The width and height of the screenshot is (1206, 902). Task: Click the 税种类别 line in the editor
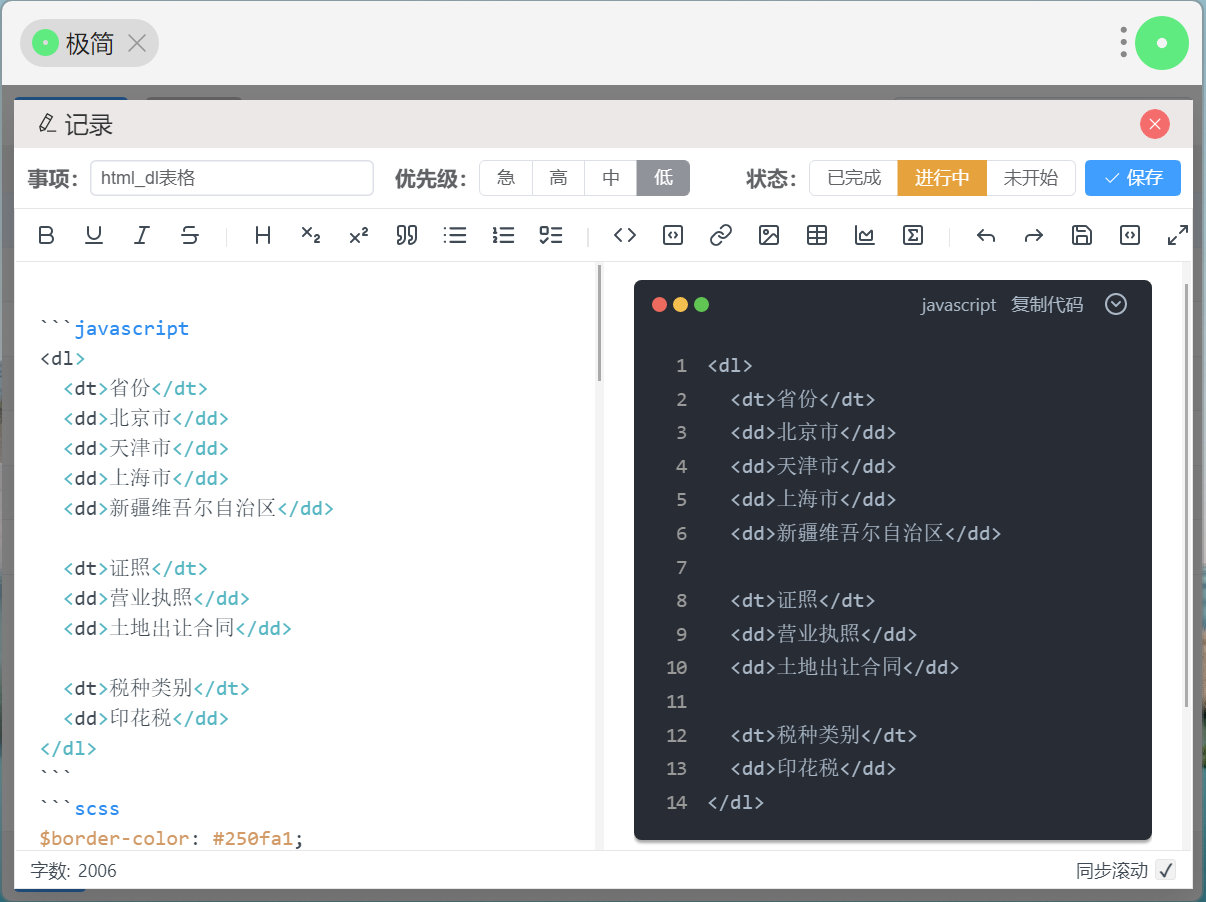pos(156,688)
